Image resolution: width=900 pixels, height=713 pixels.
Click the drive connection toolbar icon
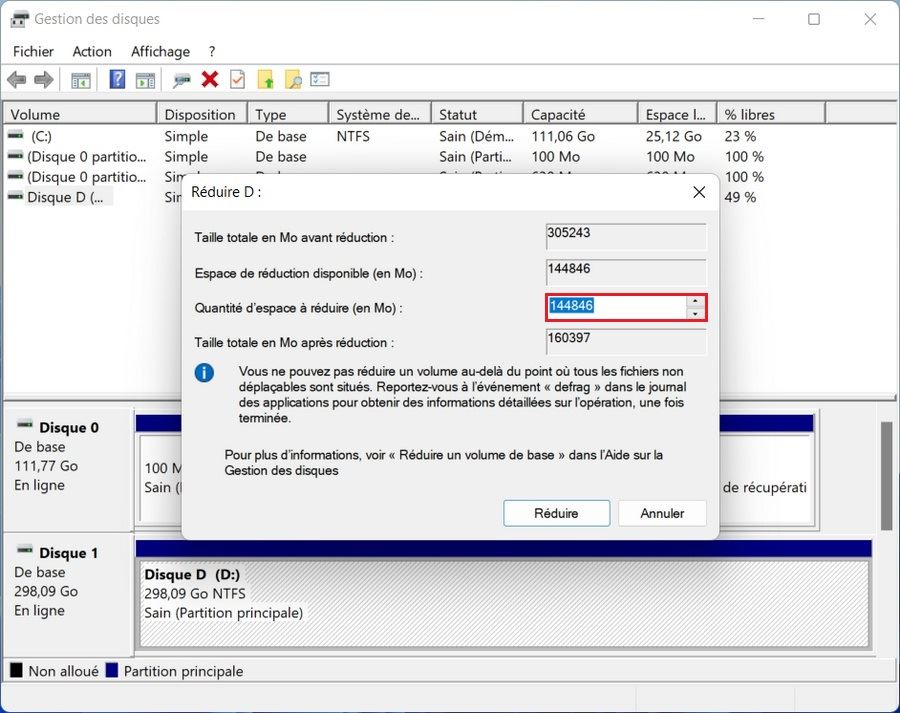182,80
